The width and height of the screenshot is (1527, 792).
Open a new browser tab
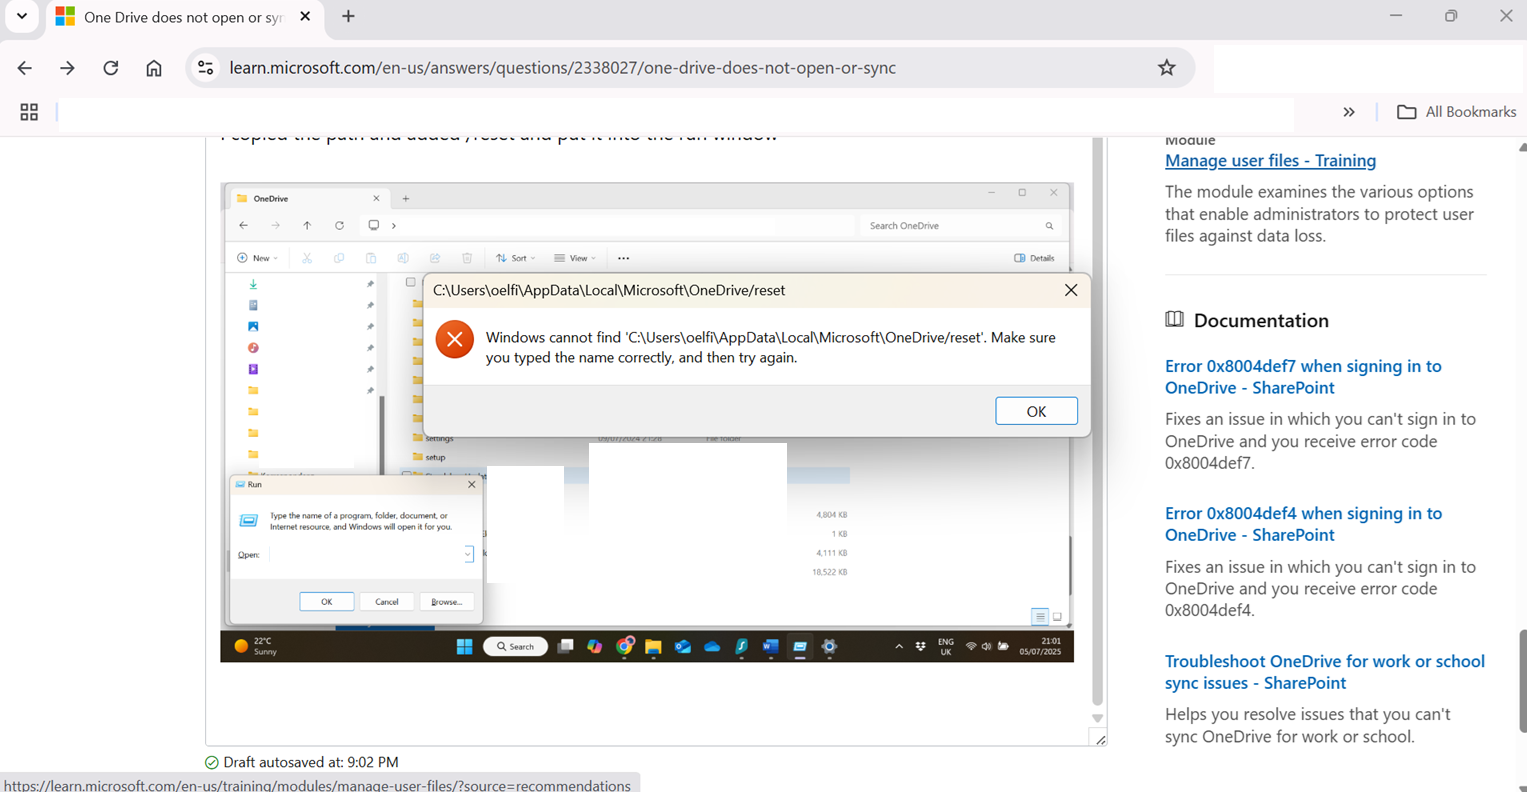[348, 17]
